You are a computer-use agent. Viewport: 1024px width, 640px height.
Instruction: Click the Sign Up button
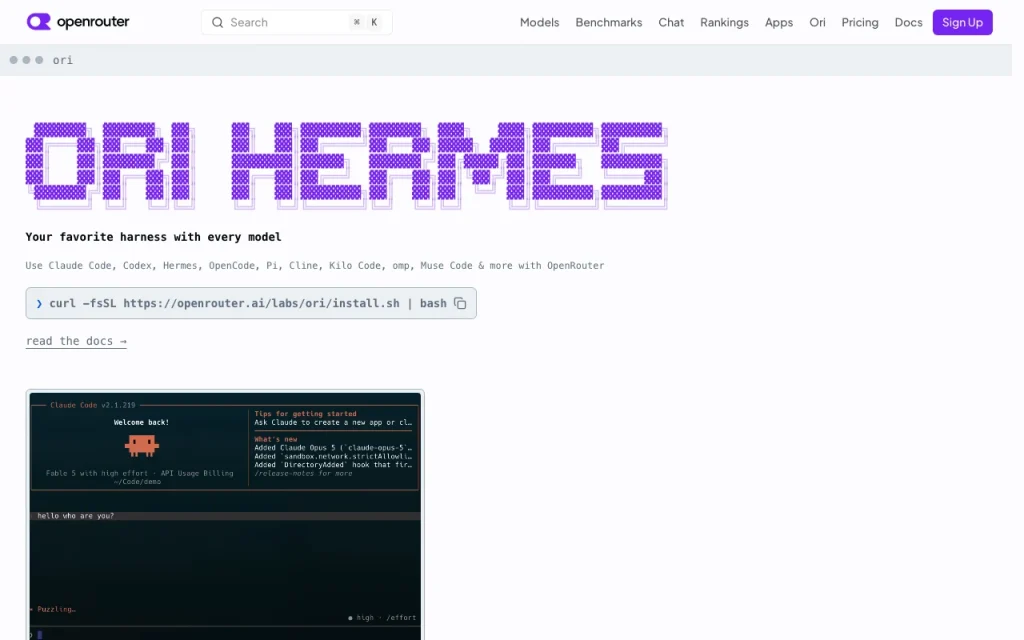[x=963, y=22]
